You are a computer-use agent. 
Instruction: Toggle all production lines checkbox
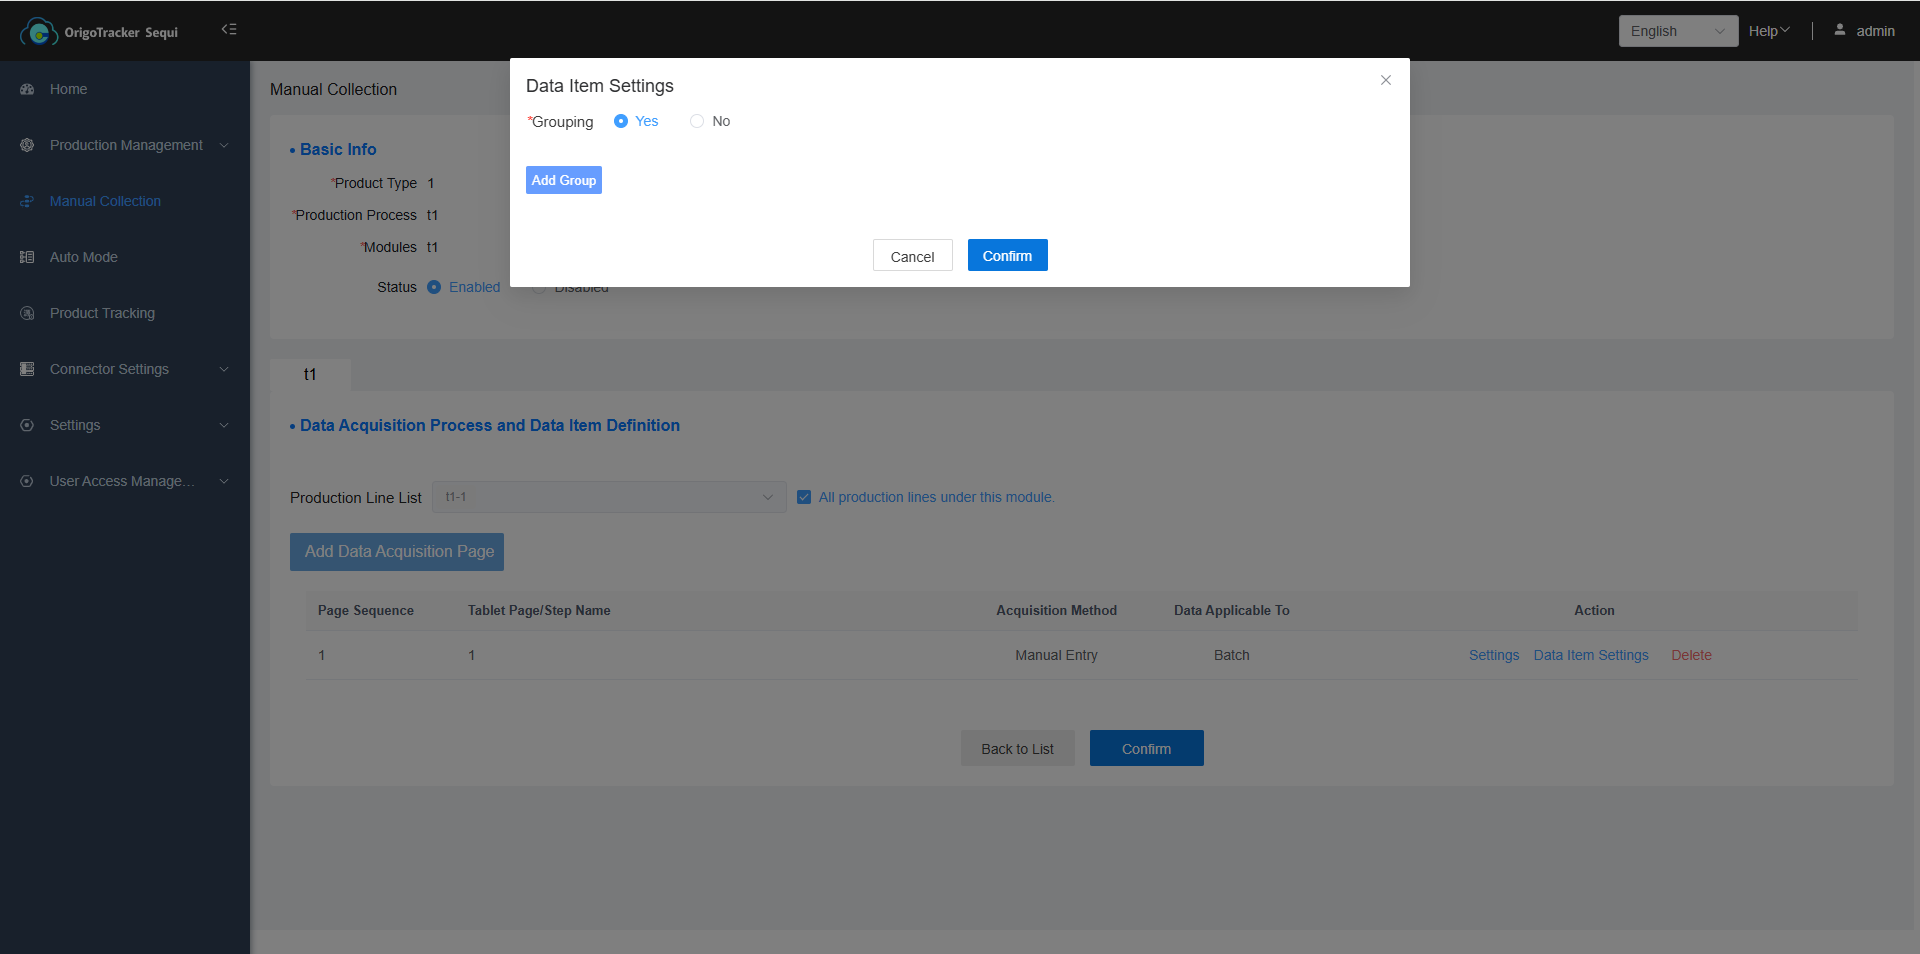(x=804, y=497)
